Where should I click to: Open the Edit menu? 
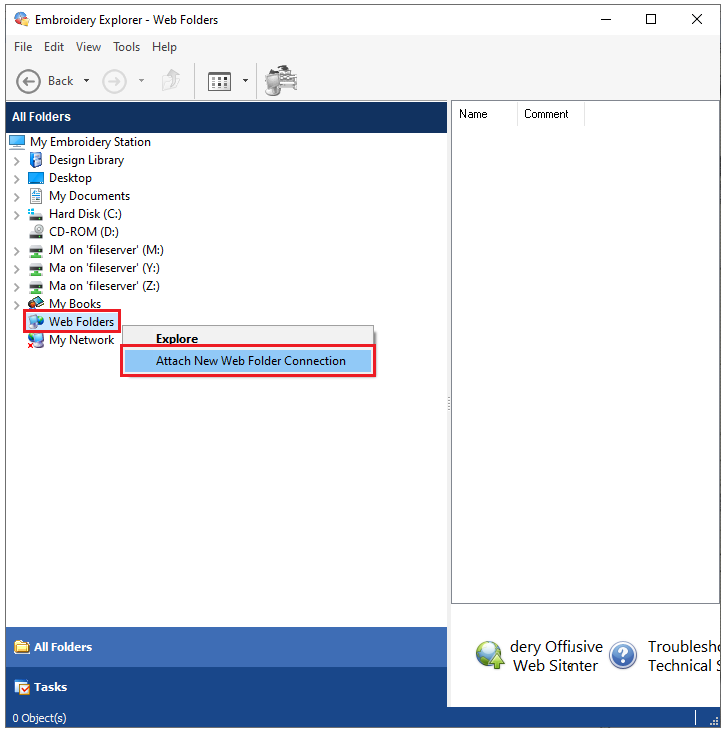[54, 47]
